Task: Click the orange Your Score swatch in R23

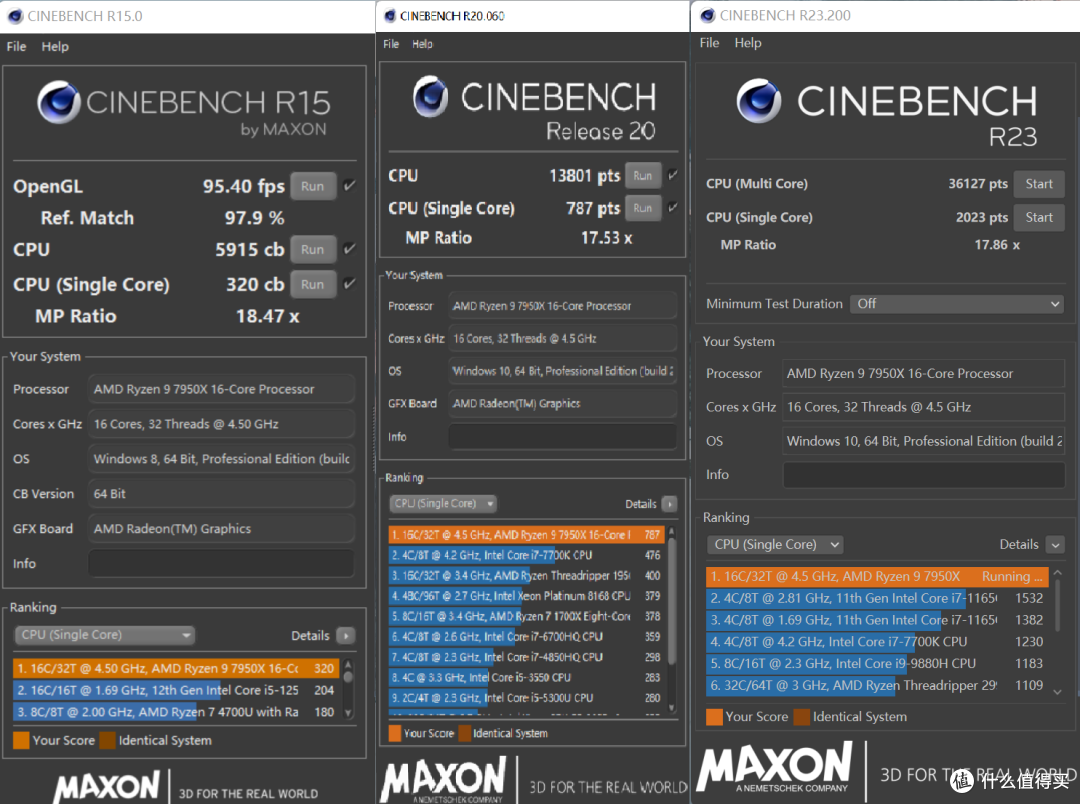Action: tap(714, 717)
